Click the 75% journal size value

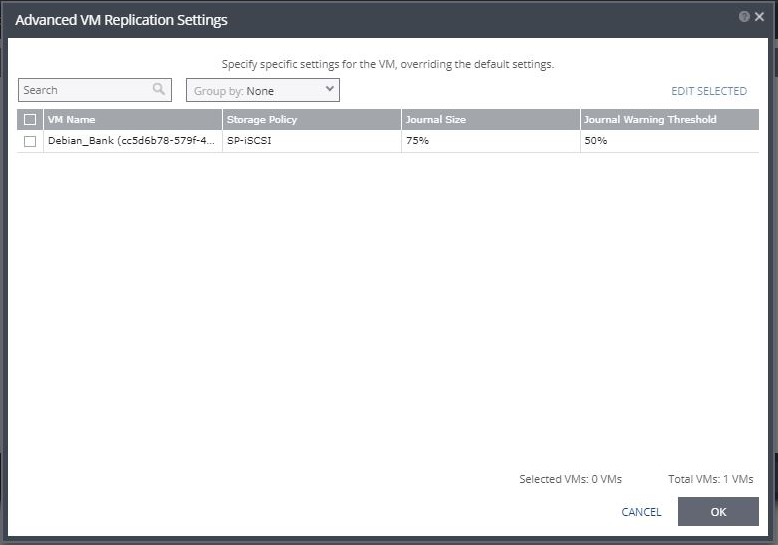click(x=417, y=141)
